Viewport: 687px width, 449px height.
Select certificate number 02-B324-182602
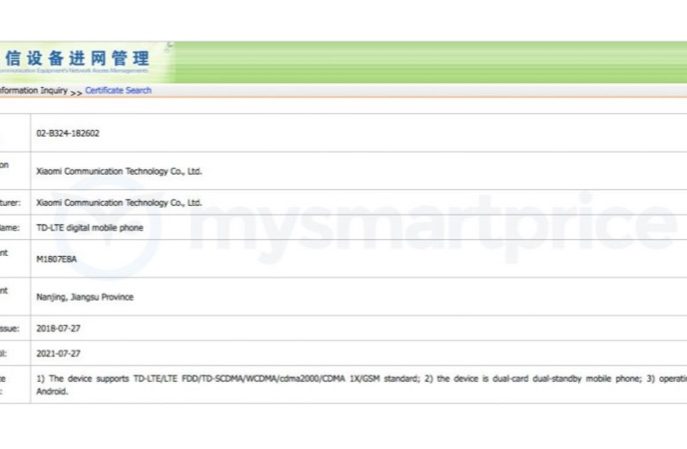[x=67, y=133]
